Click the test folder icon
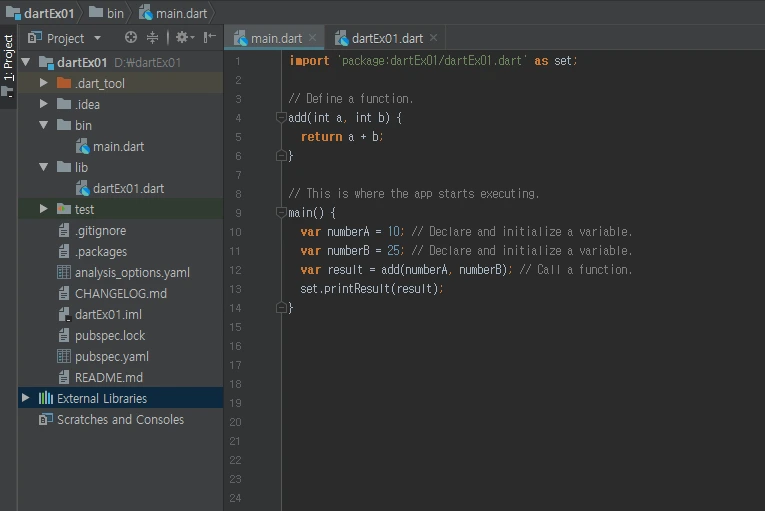 point(64,209)
